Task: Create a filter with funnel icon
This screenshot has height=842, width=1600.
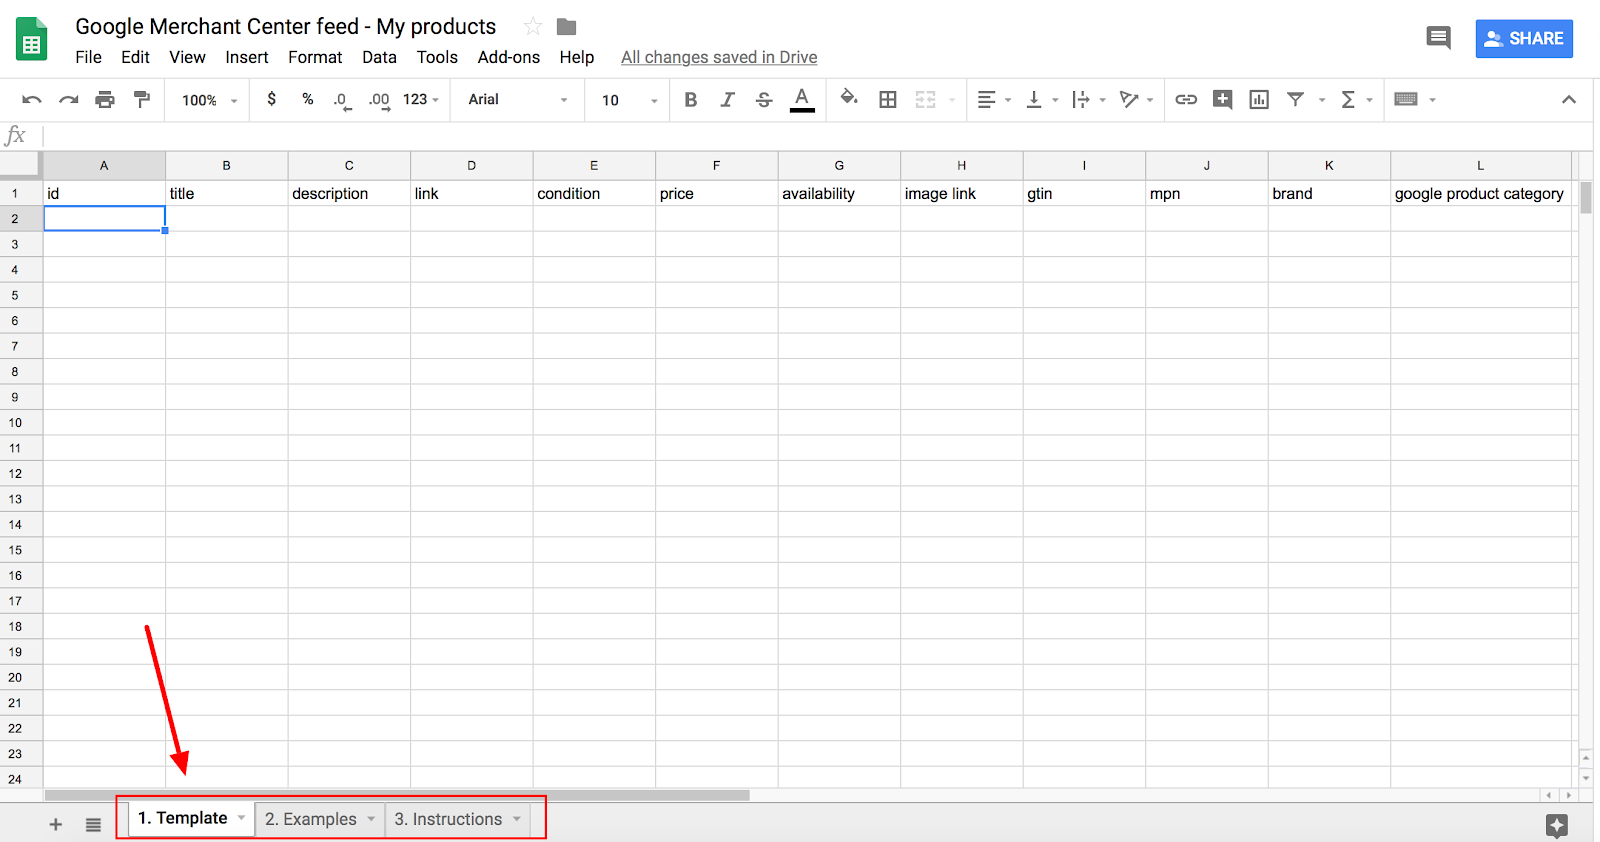Action: pyautogui.click(x=1296, y=99)
